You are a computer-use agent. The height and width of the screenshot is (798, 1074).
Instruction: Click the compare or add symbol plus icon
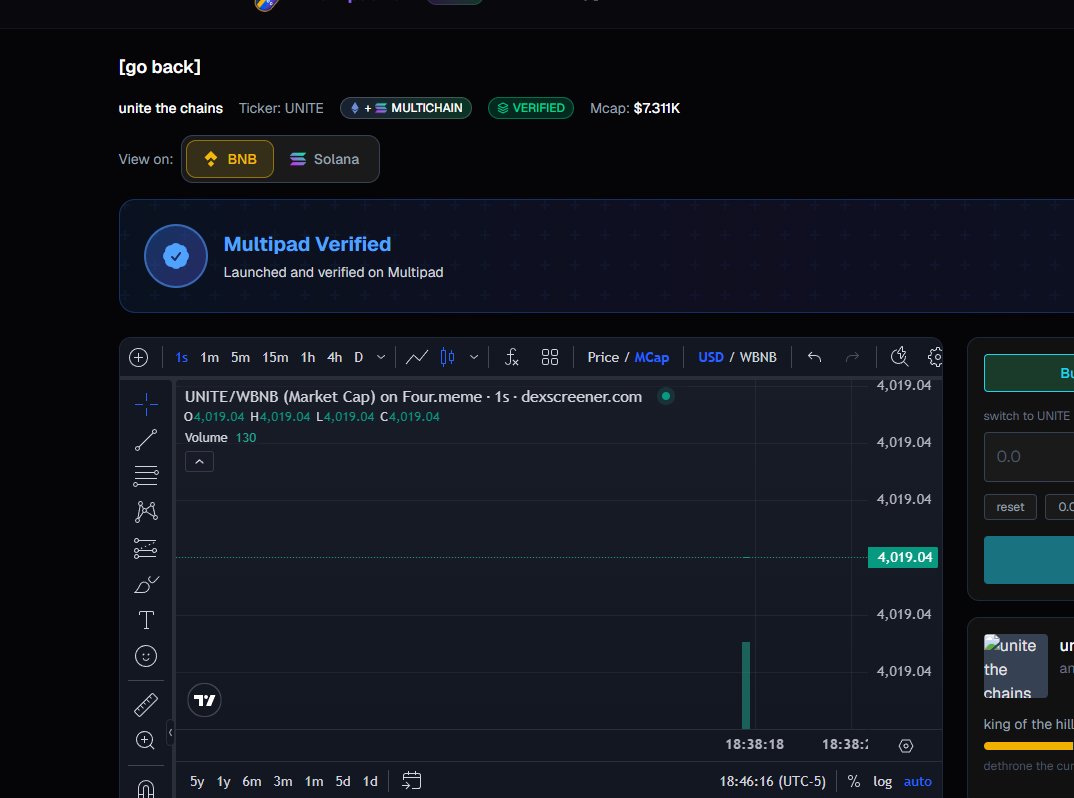click(138, 358)
